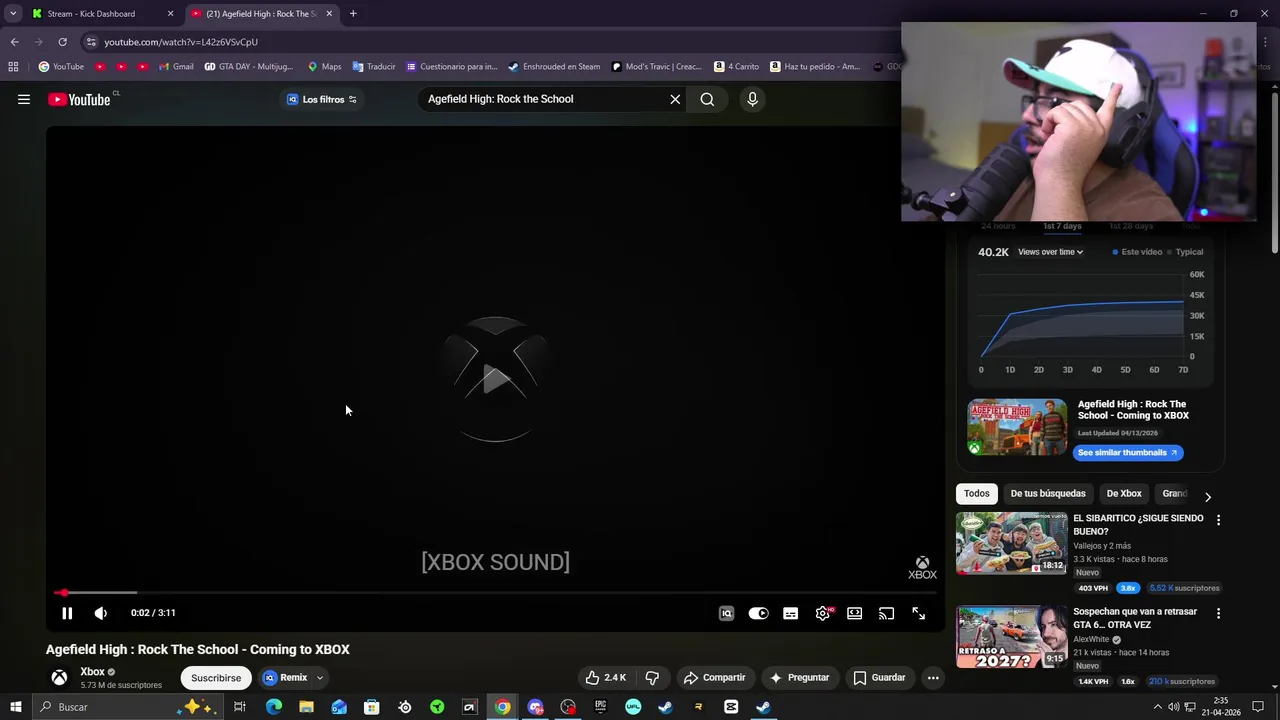Open the Xbox channel name link
Image resolution: width=1280 pixels, height=720 pixels.
point(92,672)
